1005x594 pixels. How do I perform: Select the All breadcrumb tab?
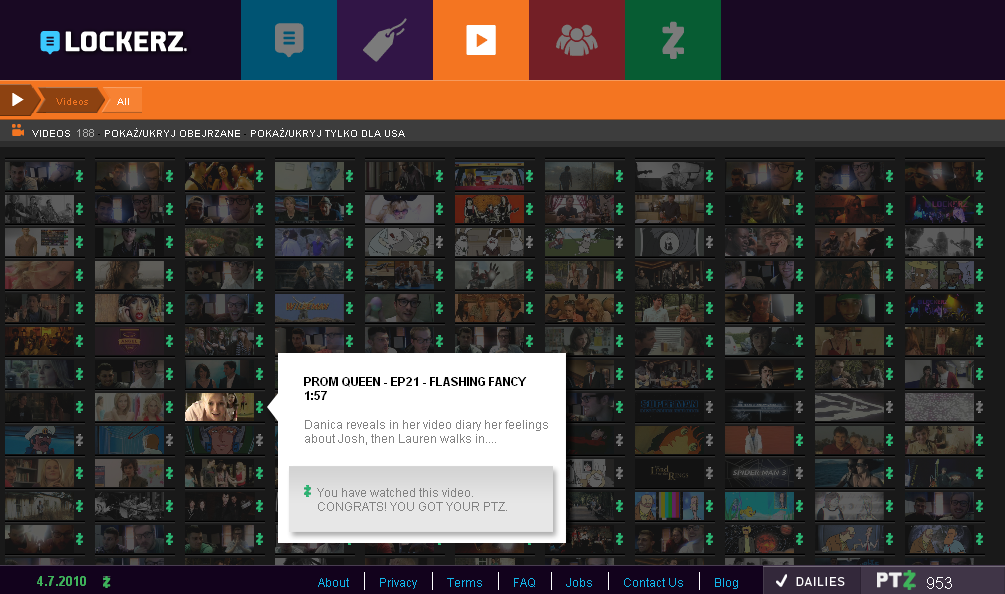(123, 101)
